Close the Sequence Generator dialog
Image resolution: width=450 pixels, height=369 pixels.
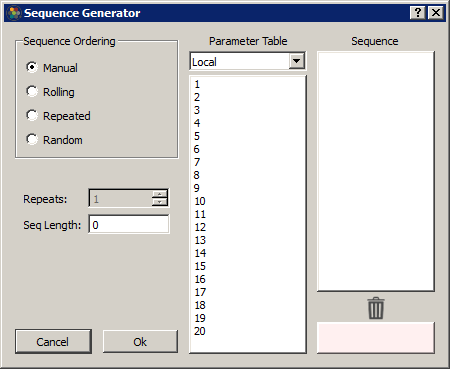(x=436, y=13)
